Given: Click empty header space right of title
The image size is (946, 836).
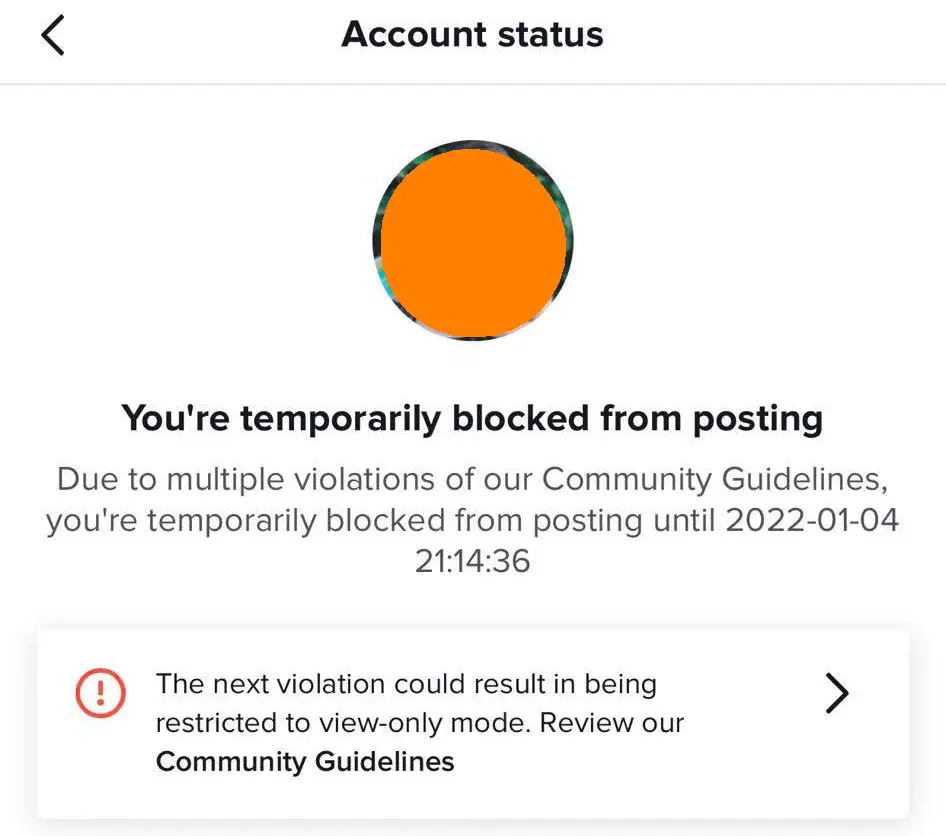Looking at the screenshot, I should point(780,36).
